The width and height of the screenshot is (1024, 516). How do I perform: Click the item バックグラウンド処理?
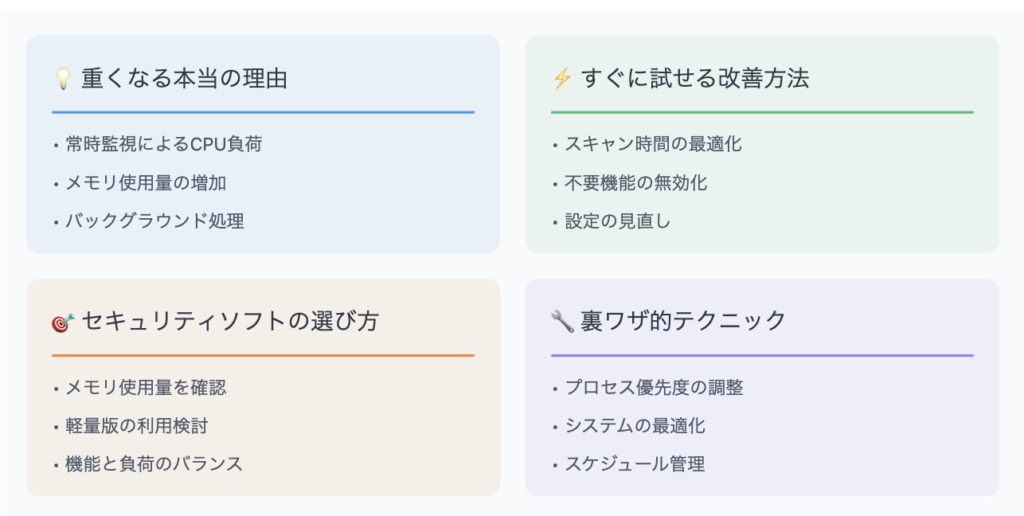pyautogui.click(x=155, y=221)
